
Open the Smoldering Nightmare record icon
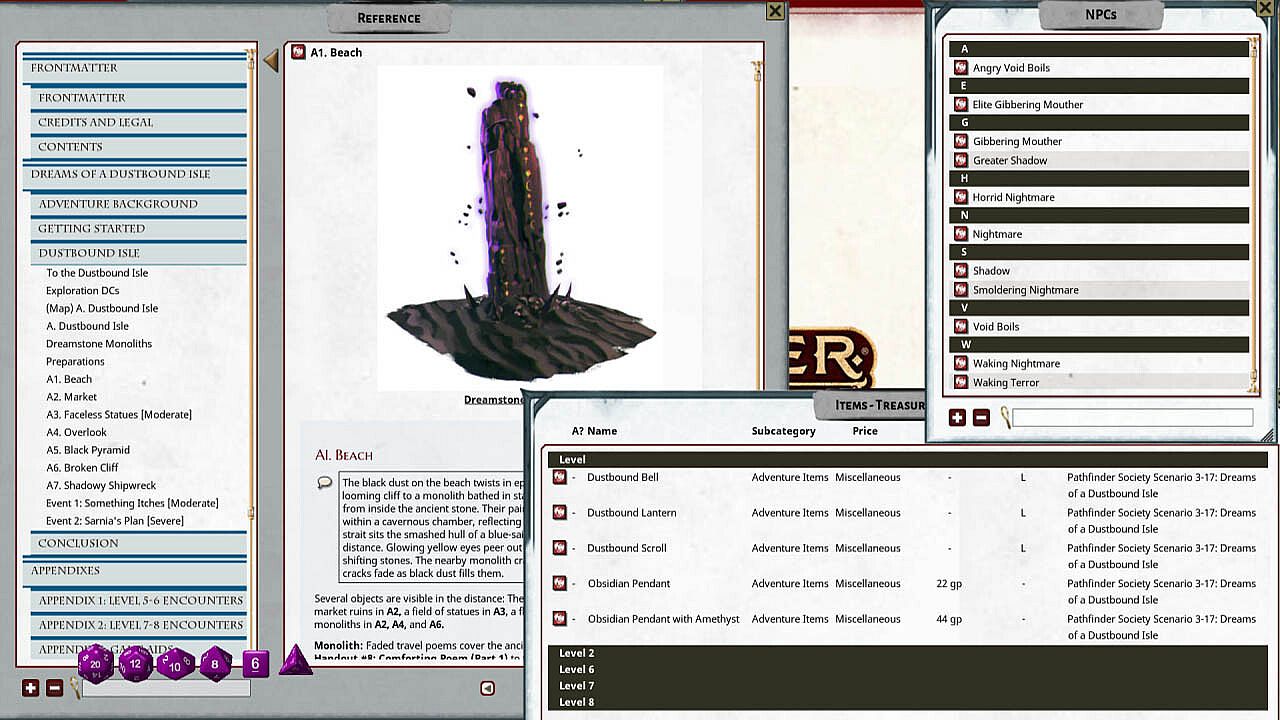(x=960, y=290)
